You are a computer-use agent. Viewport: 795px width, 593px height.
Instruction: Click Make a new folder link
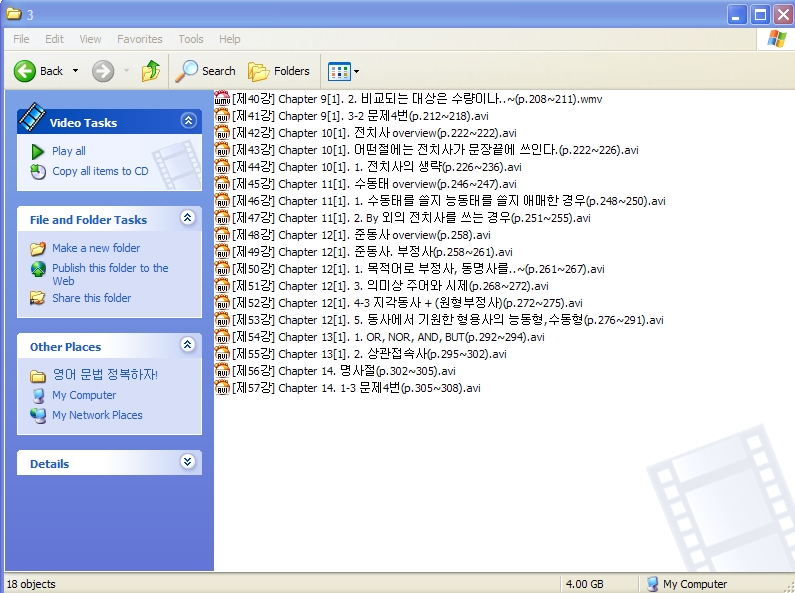coord(96,248)
